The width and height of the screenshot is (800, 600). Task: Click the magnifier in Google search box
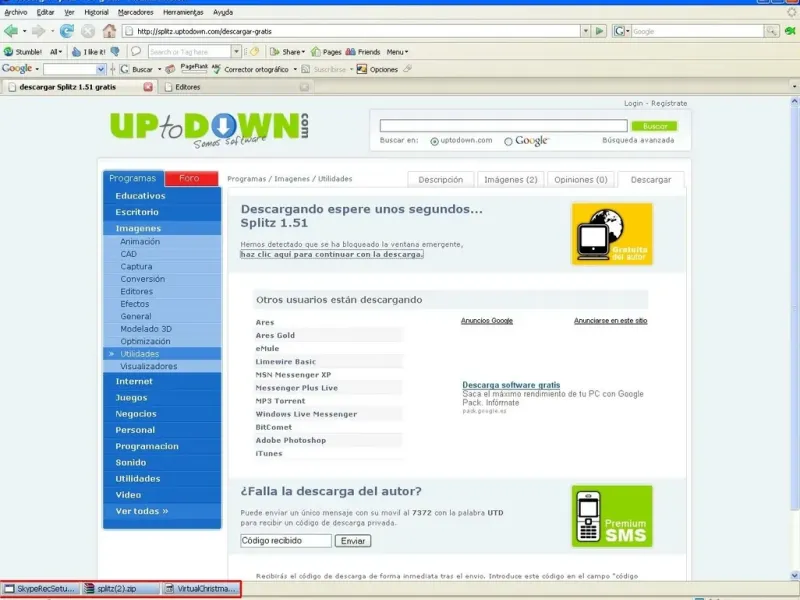(771, 32)
